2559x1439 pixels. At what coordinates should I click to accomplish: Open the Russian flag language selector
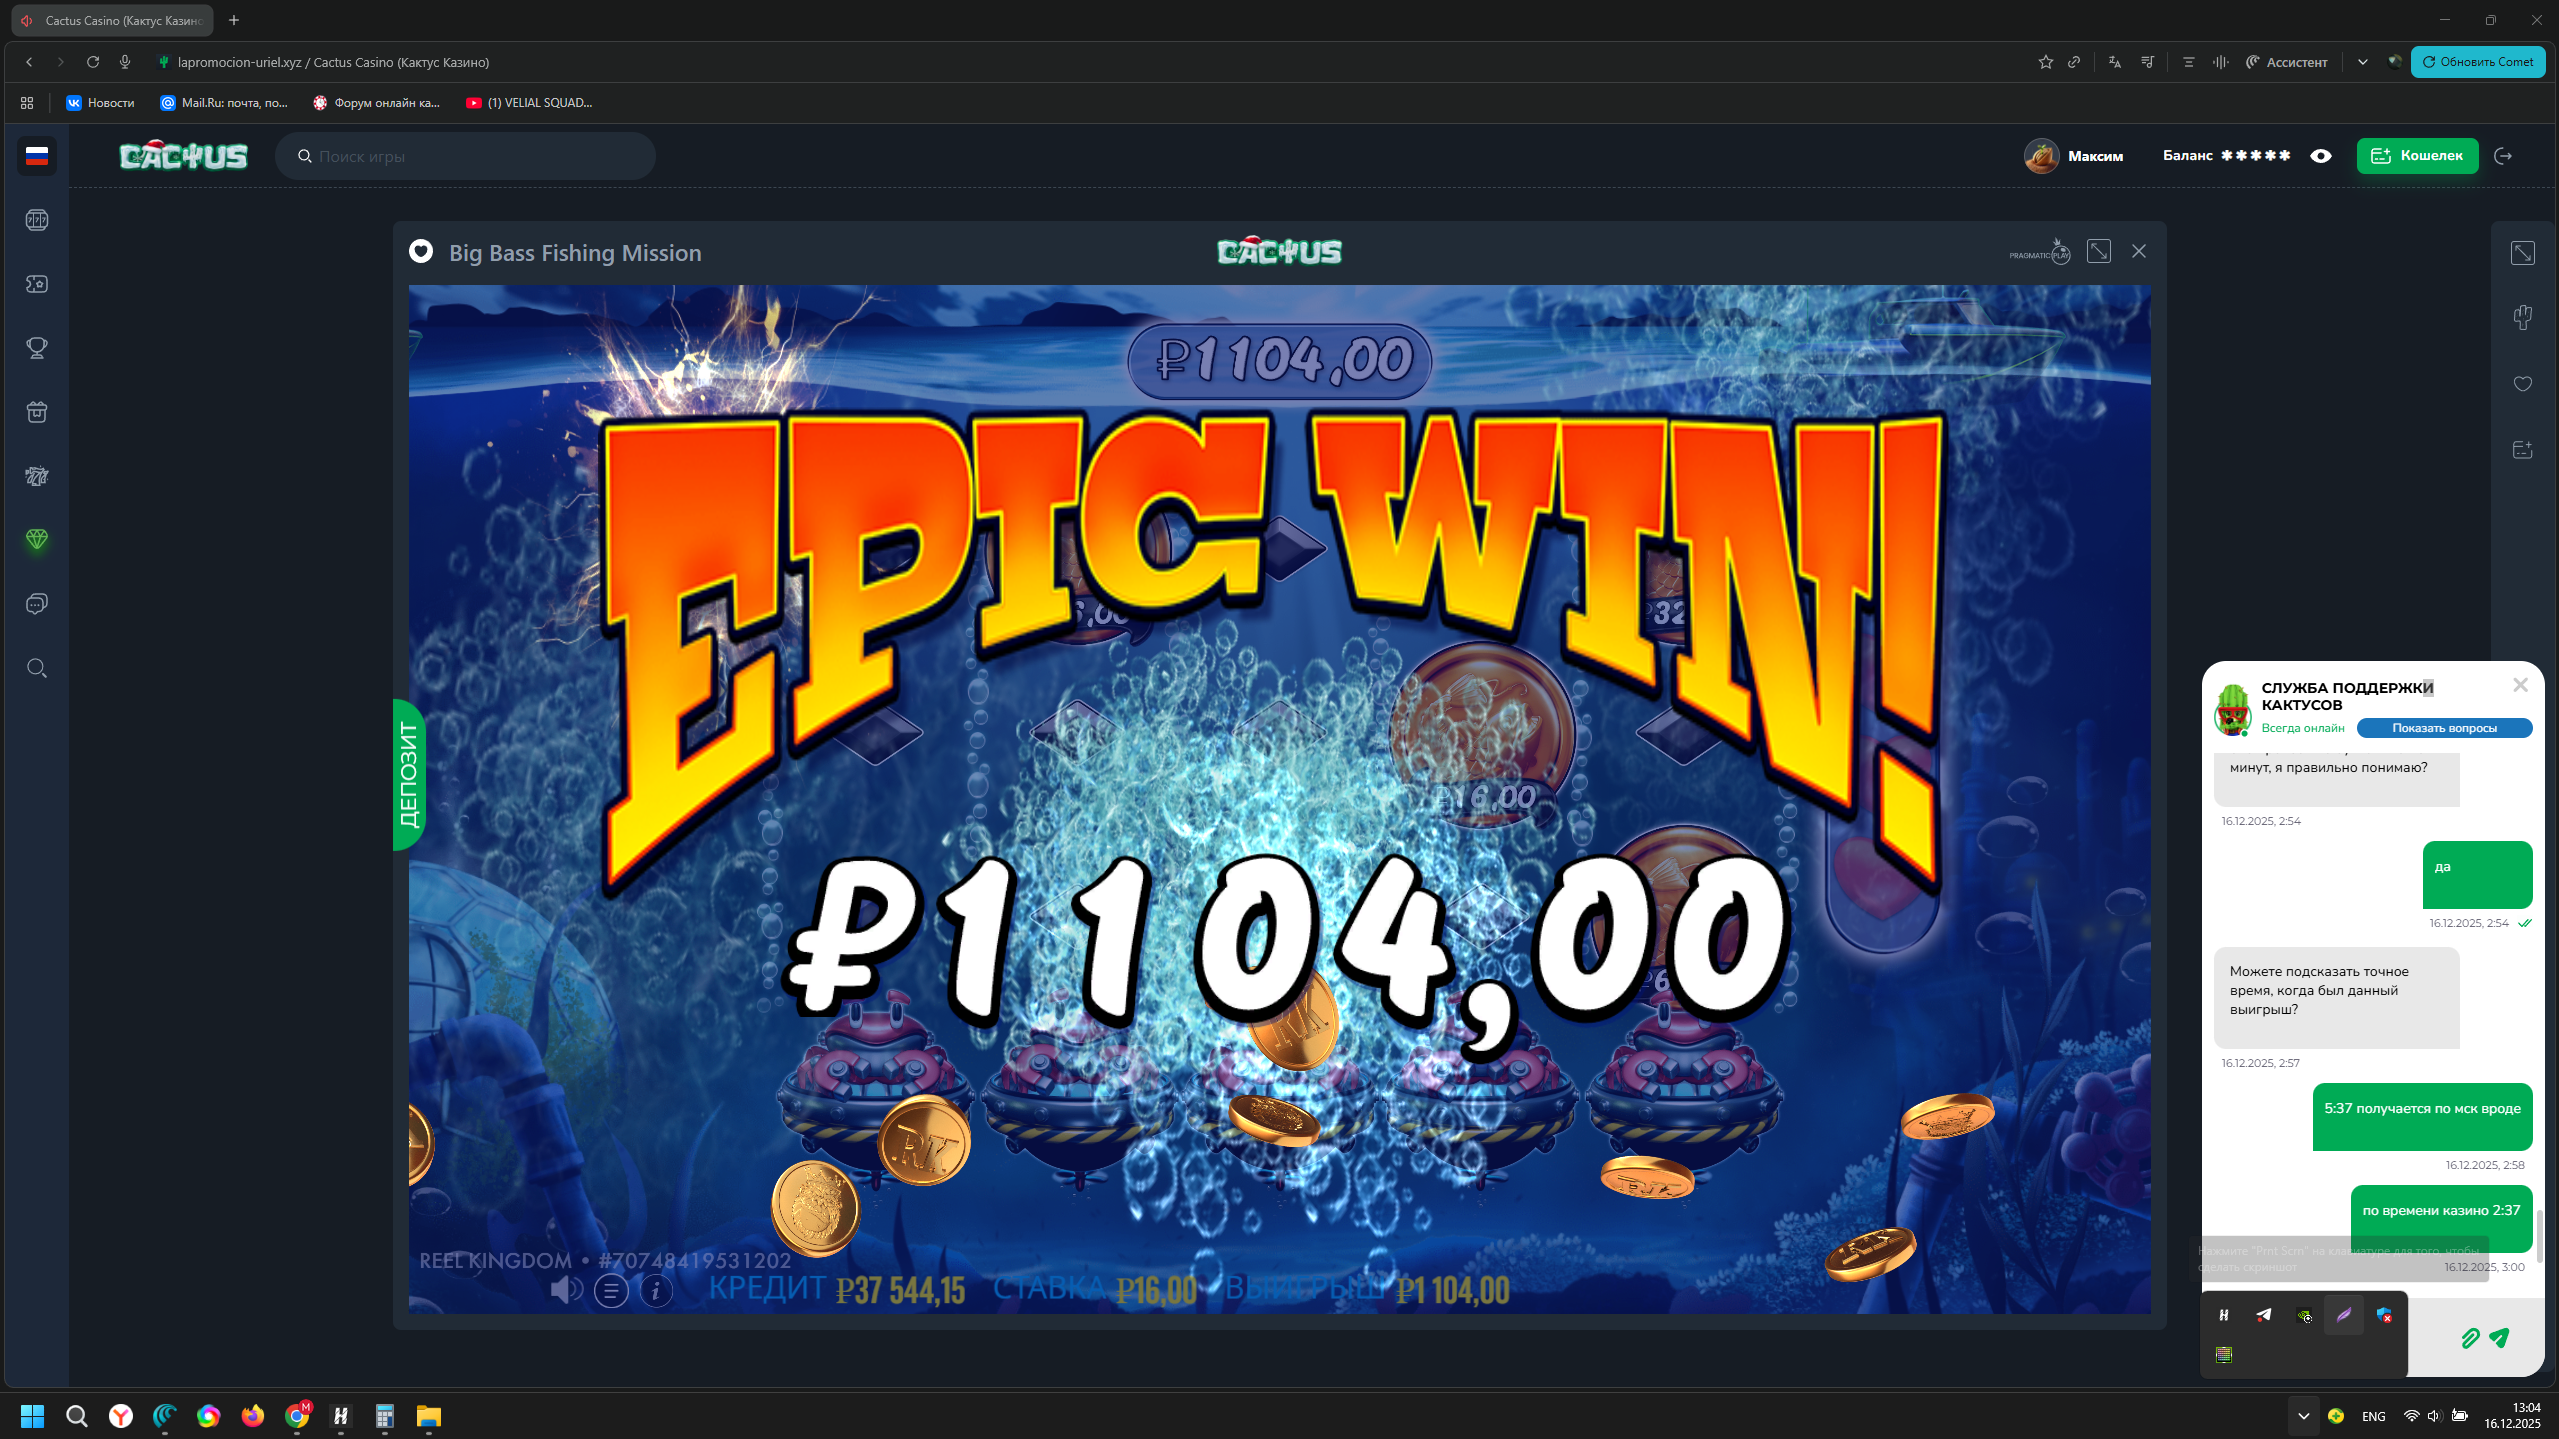(x=37, y=156)
